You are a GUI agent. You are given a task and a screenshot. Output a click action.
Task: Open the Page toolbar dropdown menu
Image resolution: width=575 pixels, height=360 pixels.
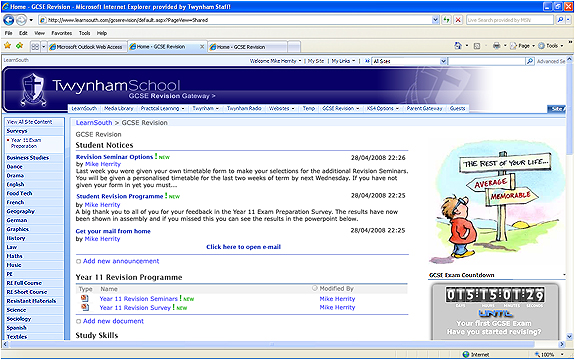click(x=522, y=46)
